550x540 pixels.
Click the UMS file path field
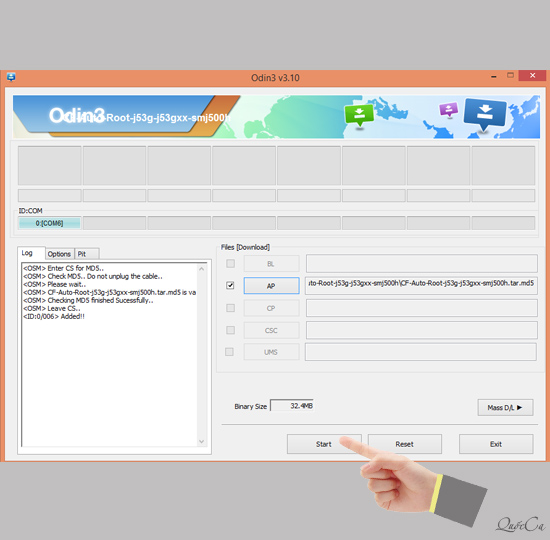[x=421, y=352]
